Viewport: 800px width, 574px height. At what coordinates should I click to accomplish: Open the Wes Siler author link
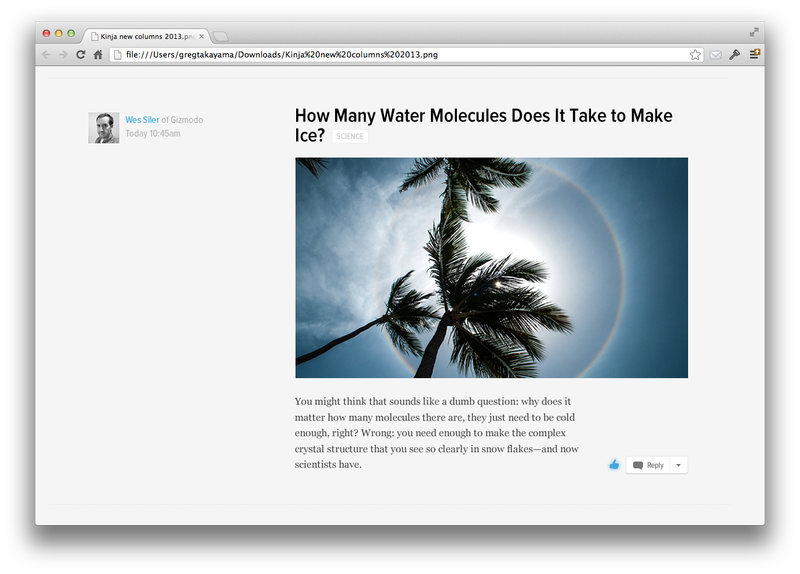click(142, 120)
